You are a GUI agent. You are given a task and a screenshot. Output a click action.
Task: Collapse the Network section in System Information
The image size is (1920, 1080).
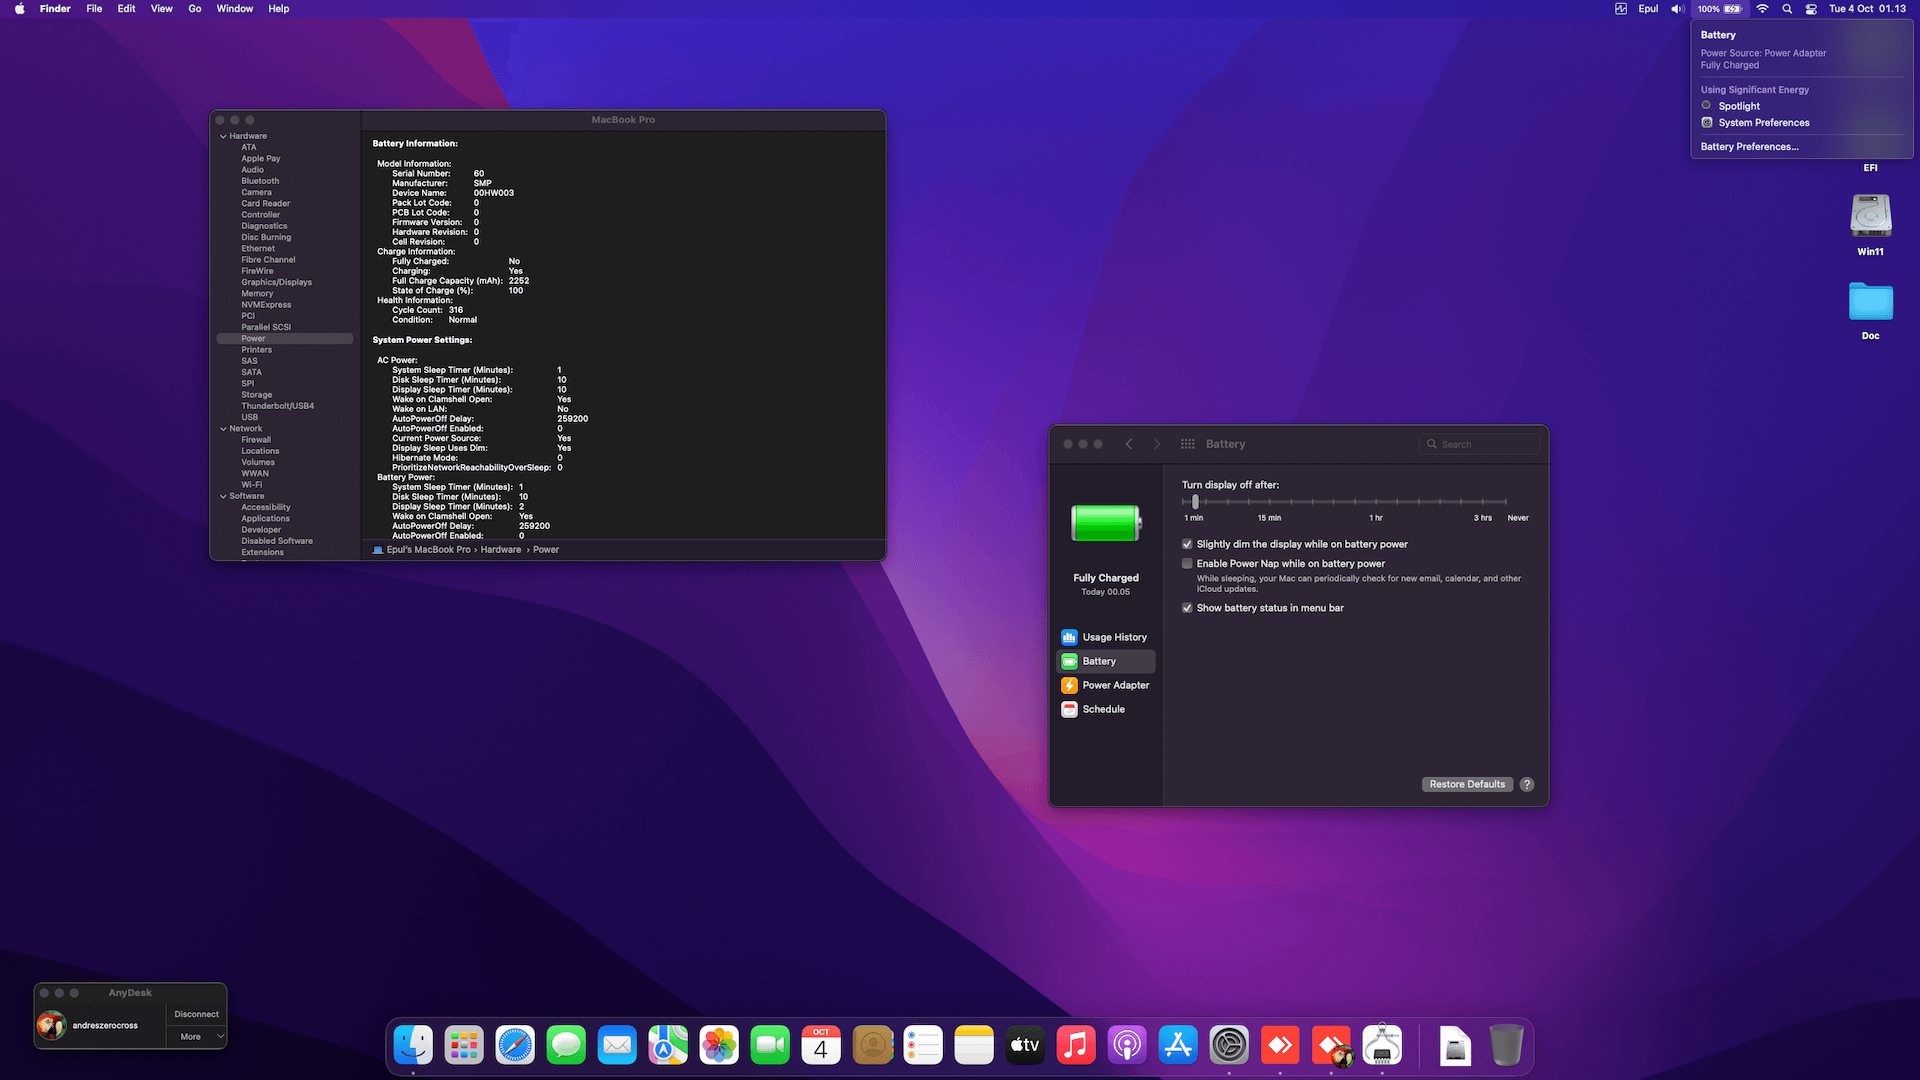click(x=223, y=428)
